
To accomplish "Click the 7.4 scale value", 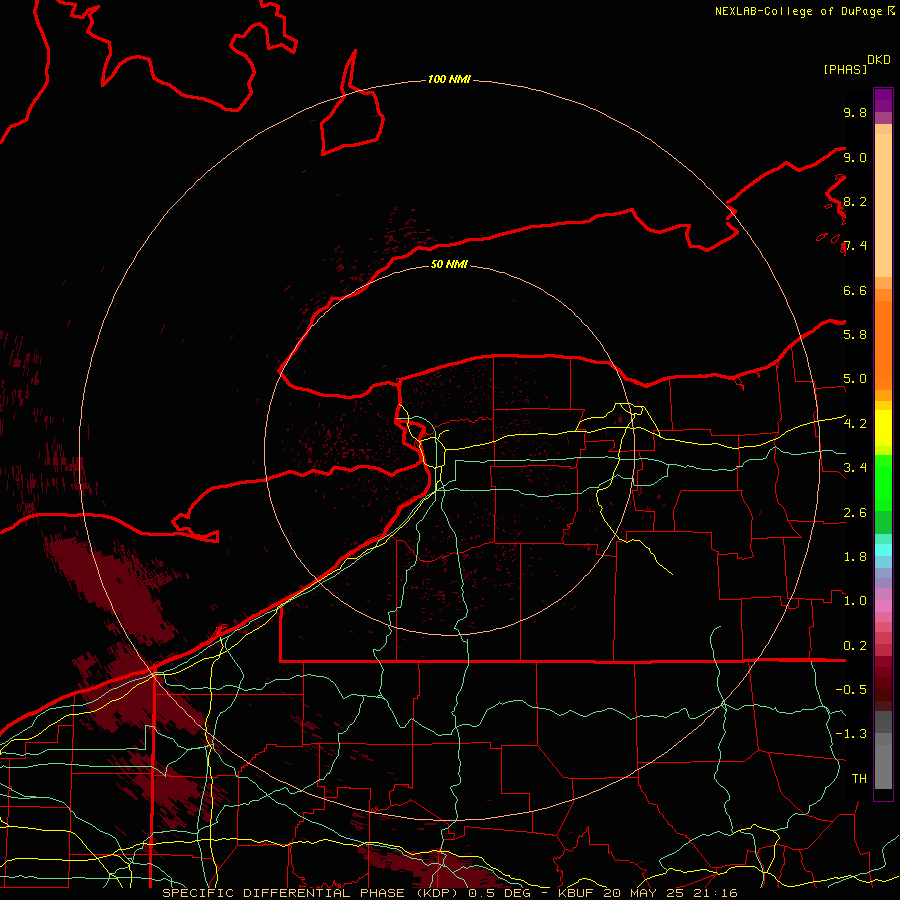I will (x=855, y=246).
